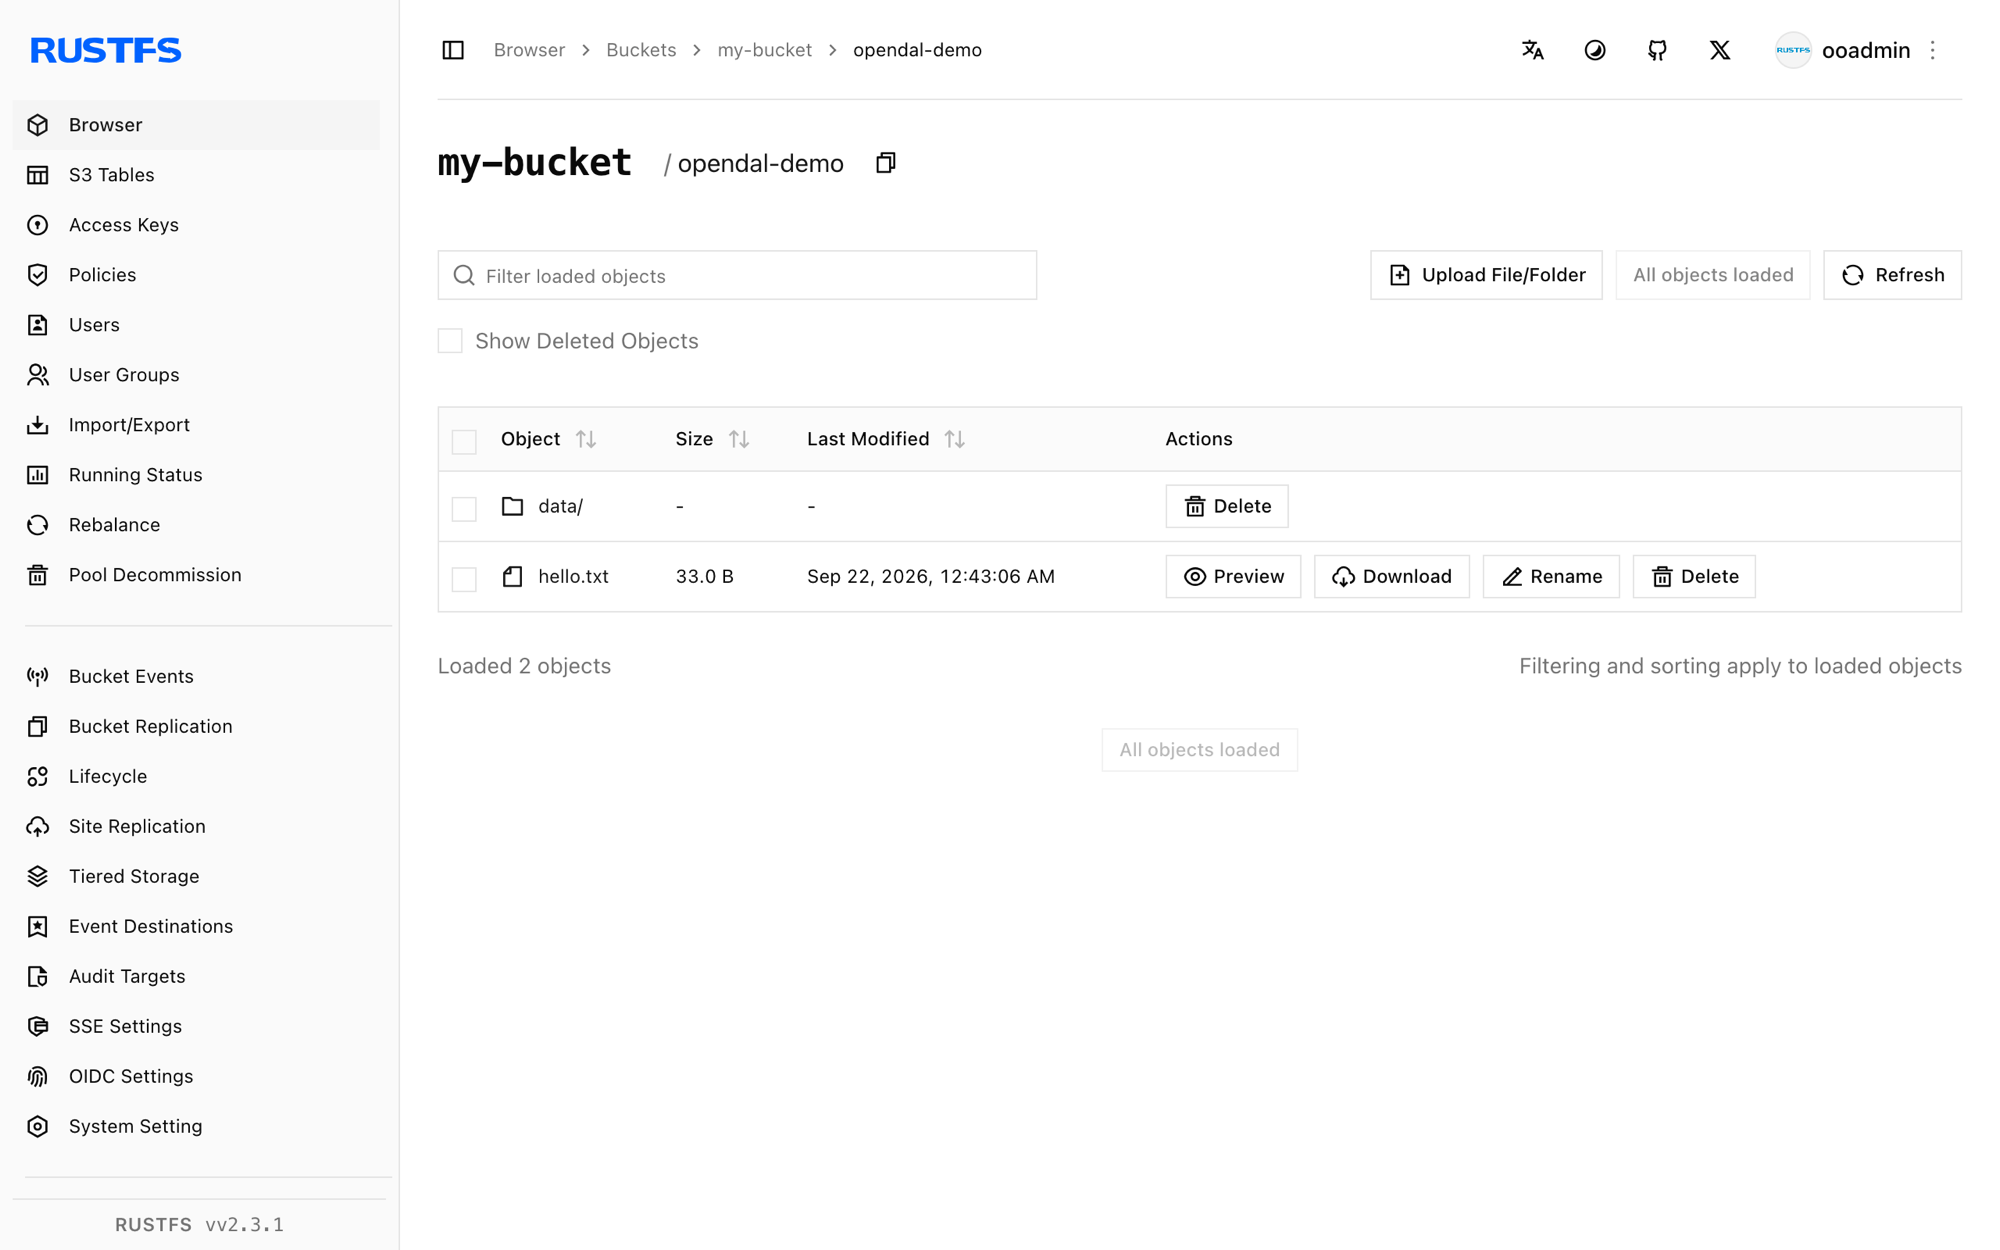Image resolution: width=2000 pixels, height=1250 pixels.
Task: Refresh the object list
Action: pyautogui.click(x=1892, y=275)
